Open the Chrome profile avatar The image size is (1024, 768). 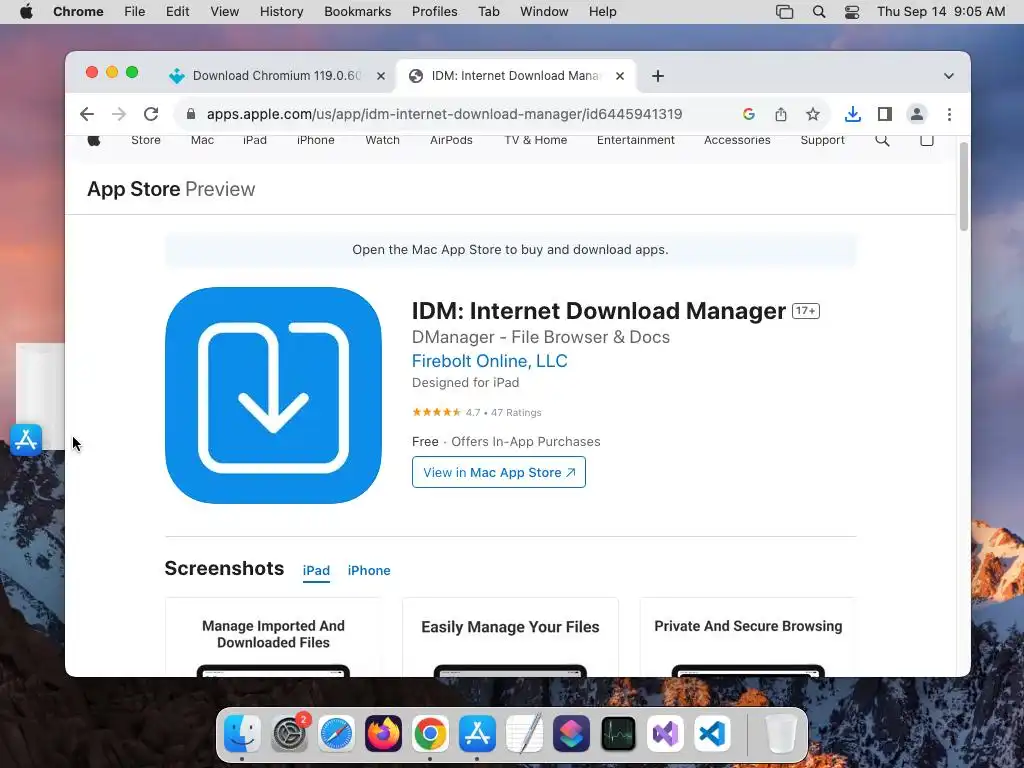pyautogui.click(x=917, y=114)
